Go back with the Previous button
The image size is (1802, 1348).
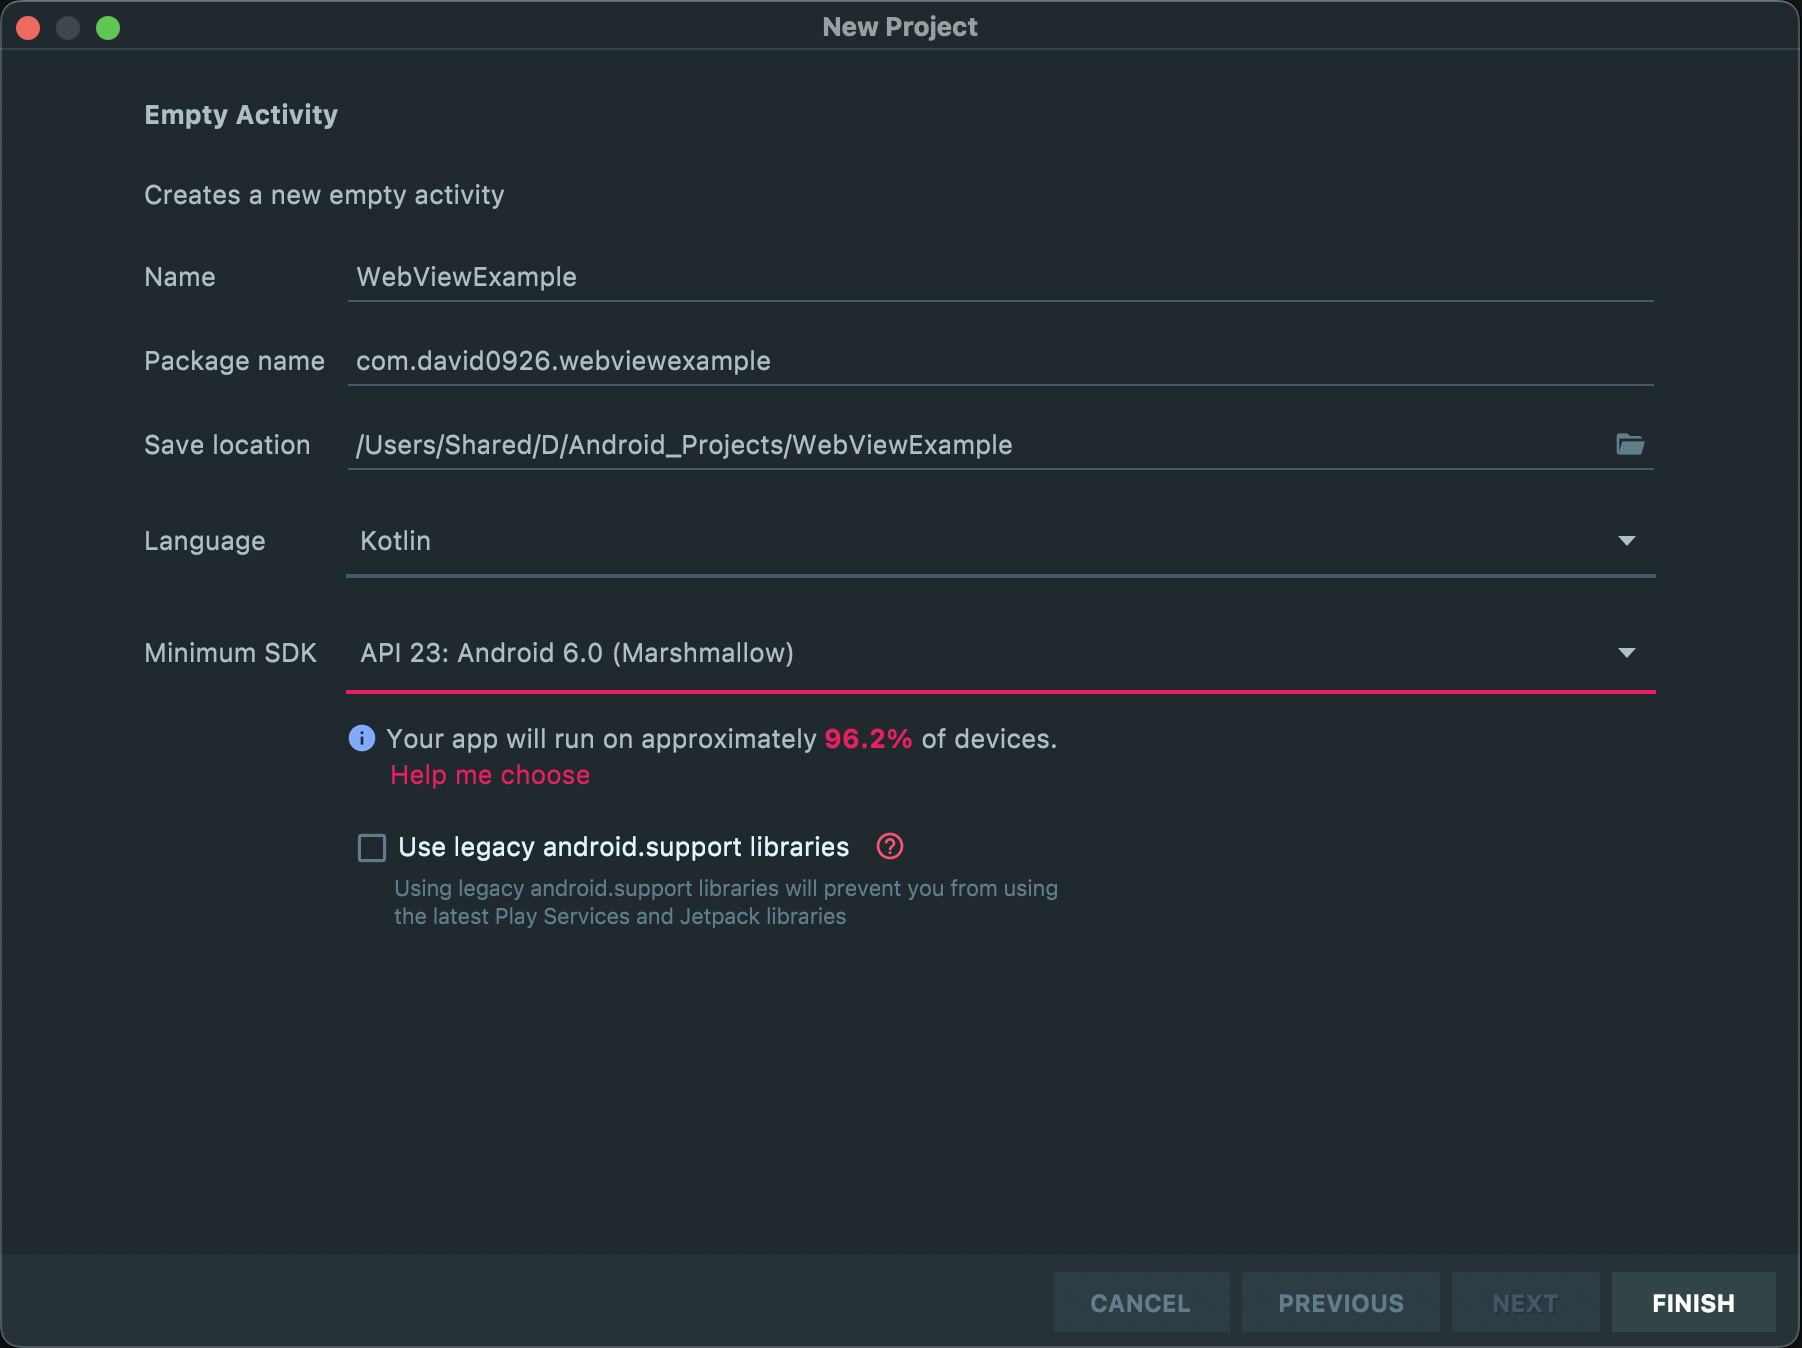1340,1302
